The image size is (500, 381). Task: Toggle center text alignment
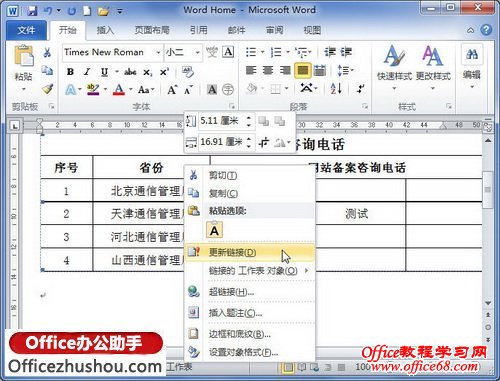click(x=268, y=70)
